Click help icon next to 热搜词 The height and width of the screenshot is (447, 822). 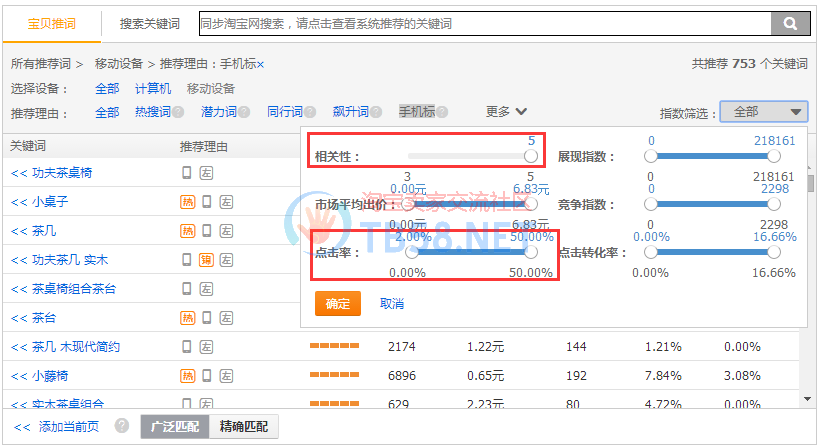pyautogui.click(x=177, y=112)
